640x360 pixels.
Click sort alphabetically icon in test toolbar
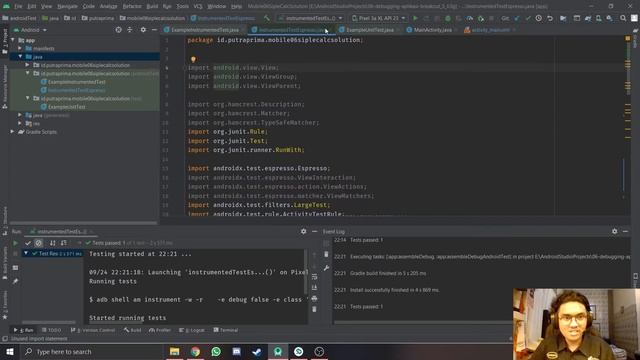click(x=53, y=243)
